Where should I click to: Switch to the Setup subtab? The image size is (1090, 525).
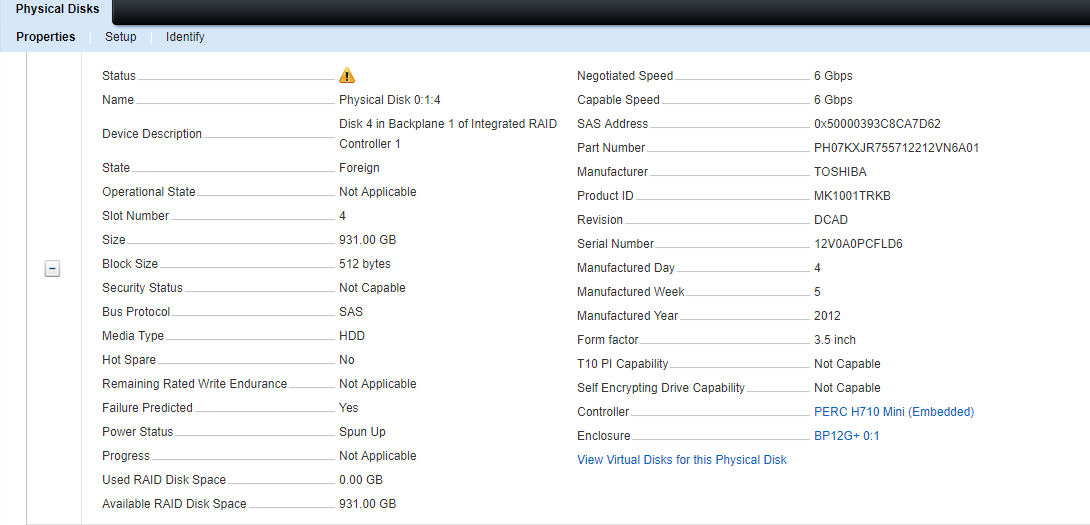pos(121,37)
